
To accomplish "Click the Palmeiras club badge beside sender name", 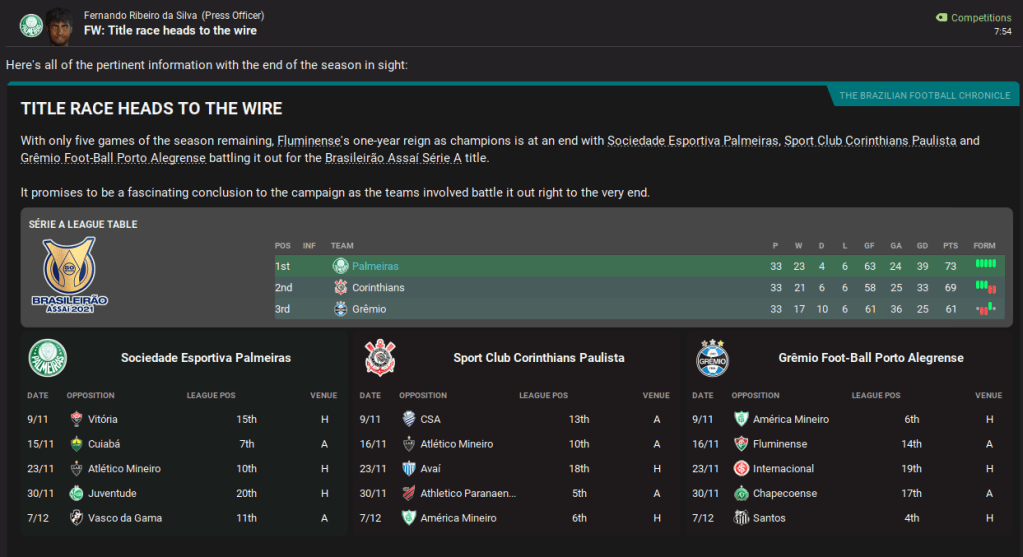I will pyautogui.click(x=31, y=25).
